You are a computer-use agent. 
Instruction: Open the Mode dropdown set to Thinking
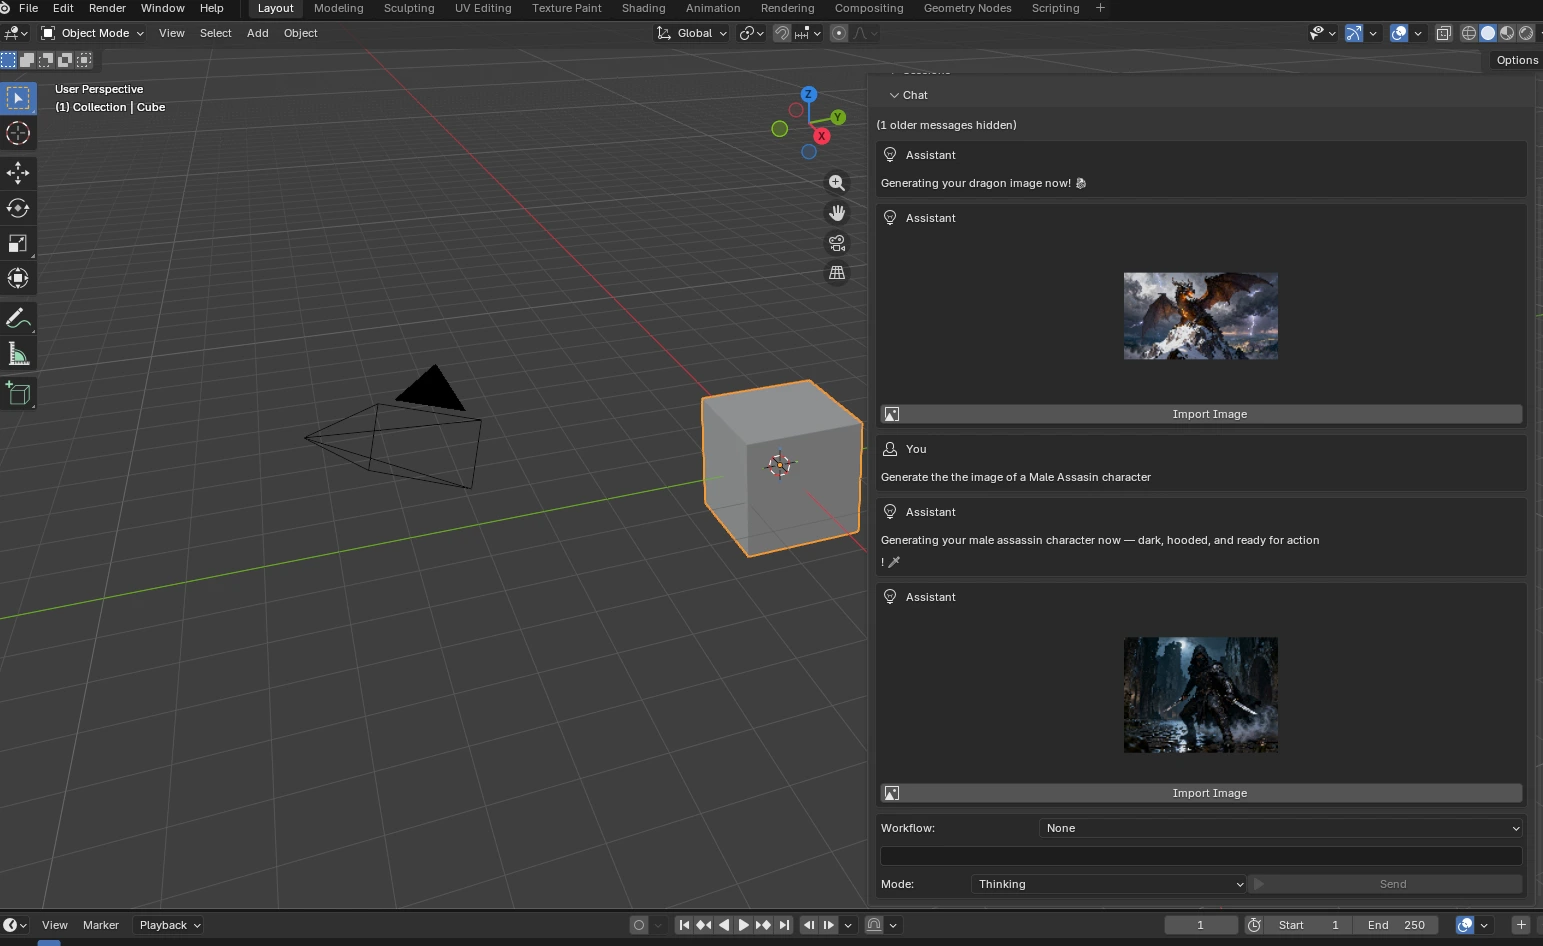(1109, 884)
